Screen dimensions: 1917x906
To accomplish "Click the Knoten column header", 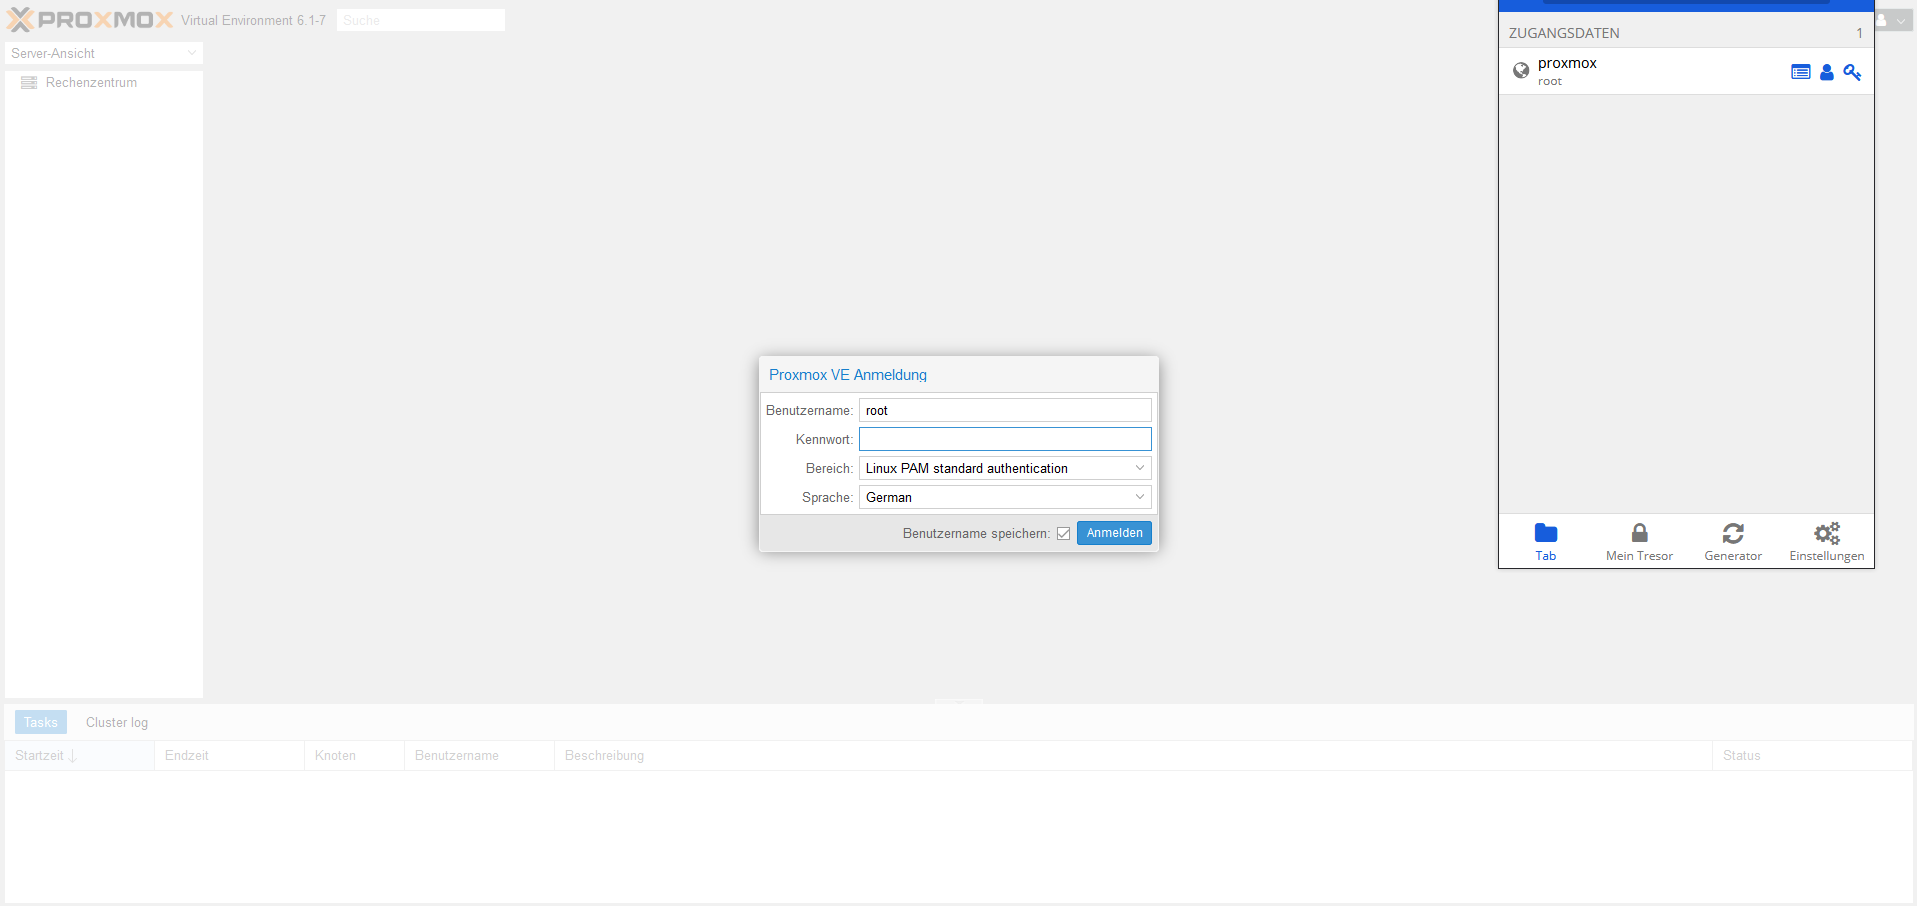I will [x=354, y=755].
